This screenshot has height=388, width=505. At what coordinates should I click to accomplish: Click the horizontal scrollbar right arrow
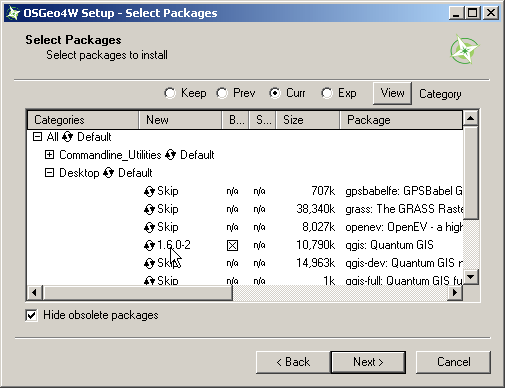455,293
